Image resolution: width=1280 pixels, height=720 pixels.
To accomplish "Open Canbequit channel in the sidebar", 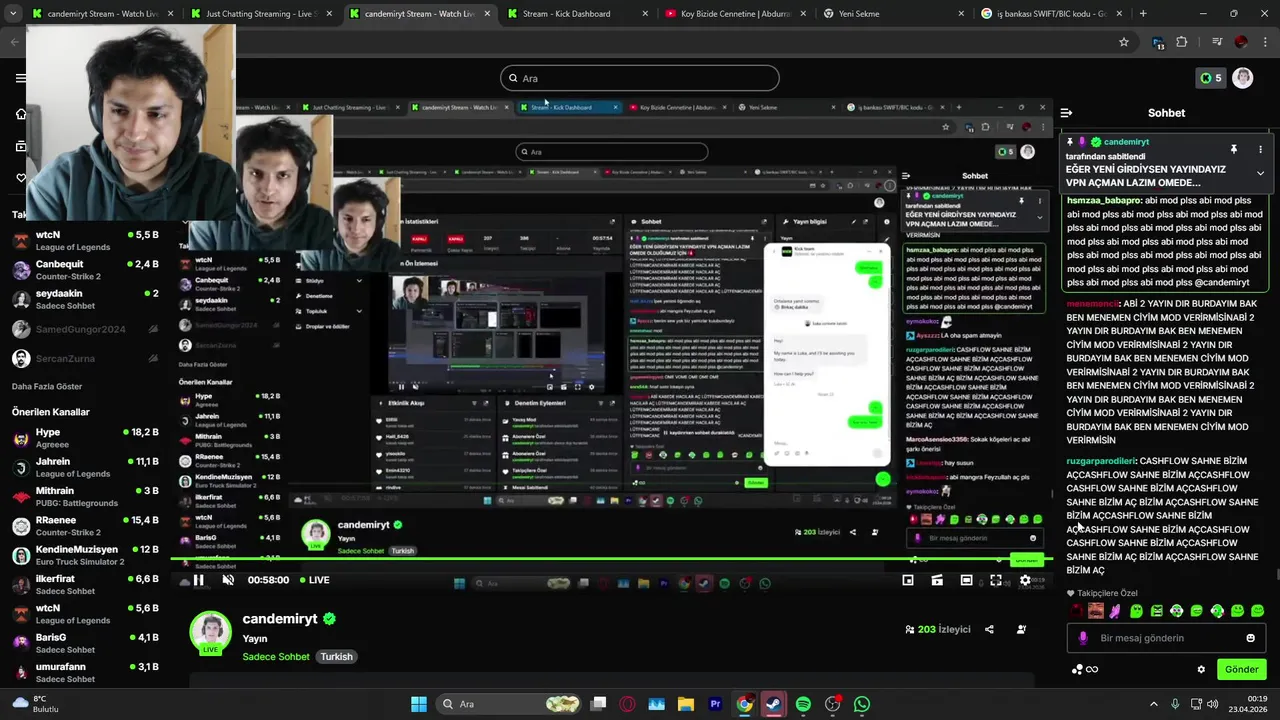I will pos(85,270).
